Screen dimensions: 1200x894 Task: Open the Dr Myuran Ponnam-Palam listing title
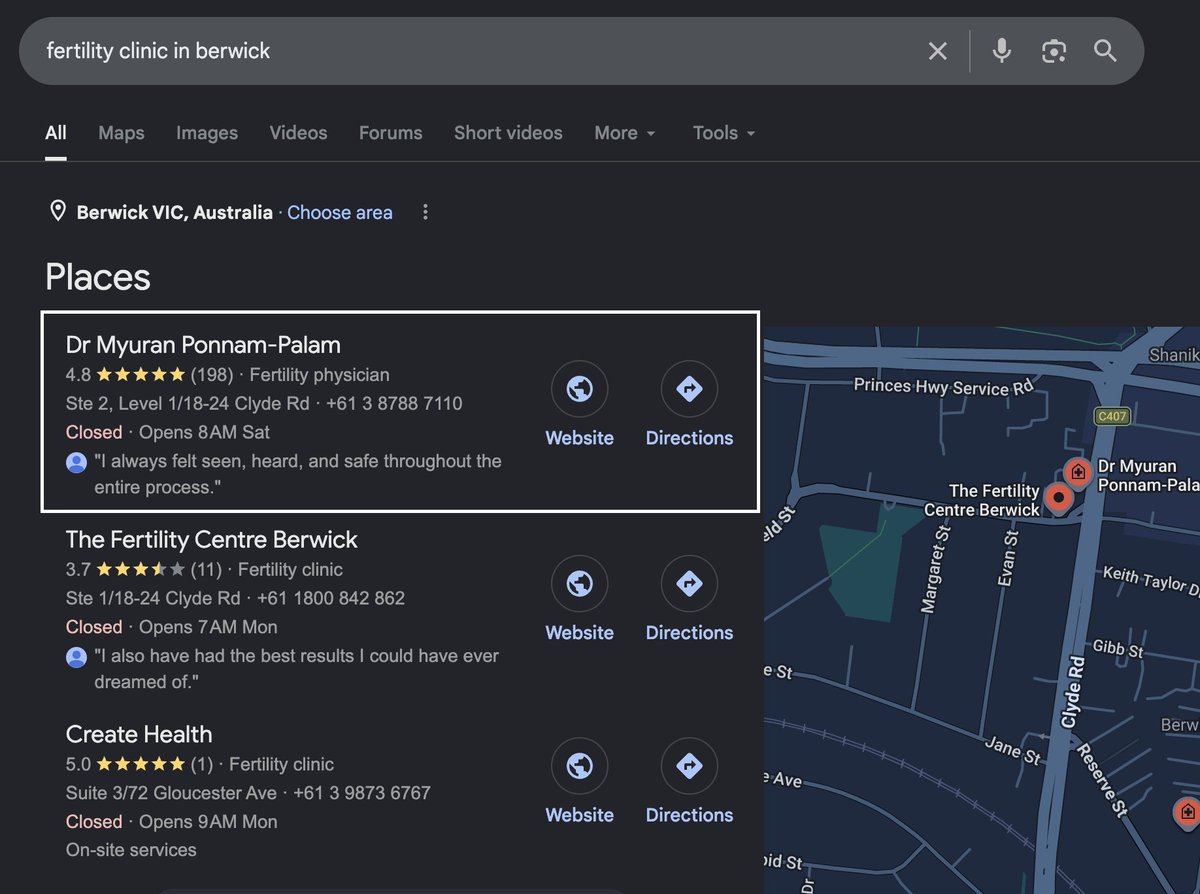click(x=203, y=345)
